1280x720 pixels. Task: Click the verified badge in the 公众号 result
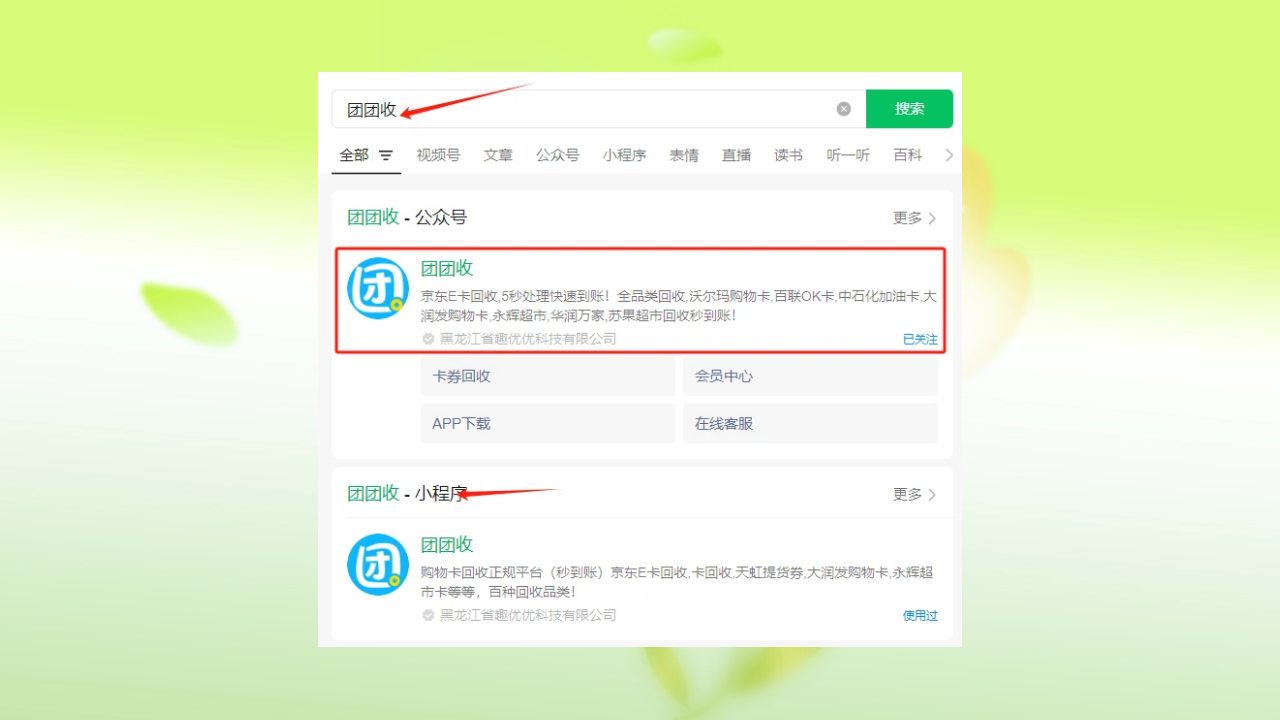(428, 339)
